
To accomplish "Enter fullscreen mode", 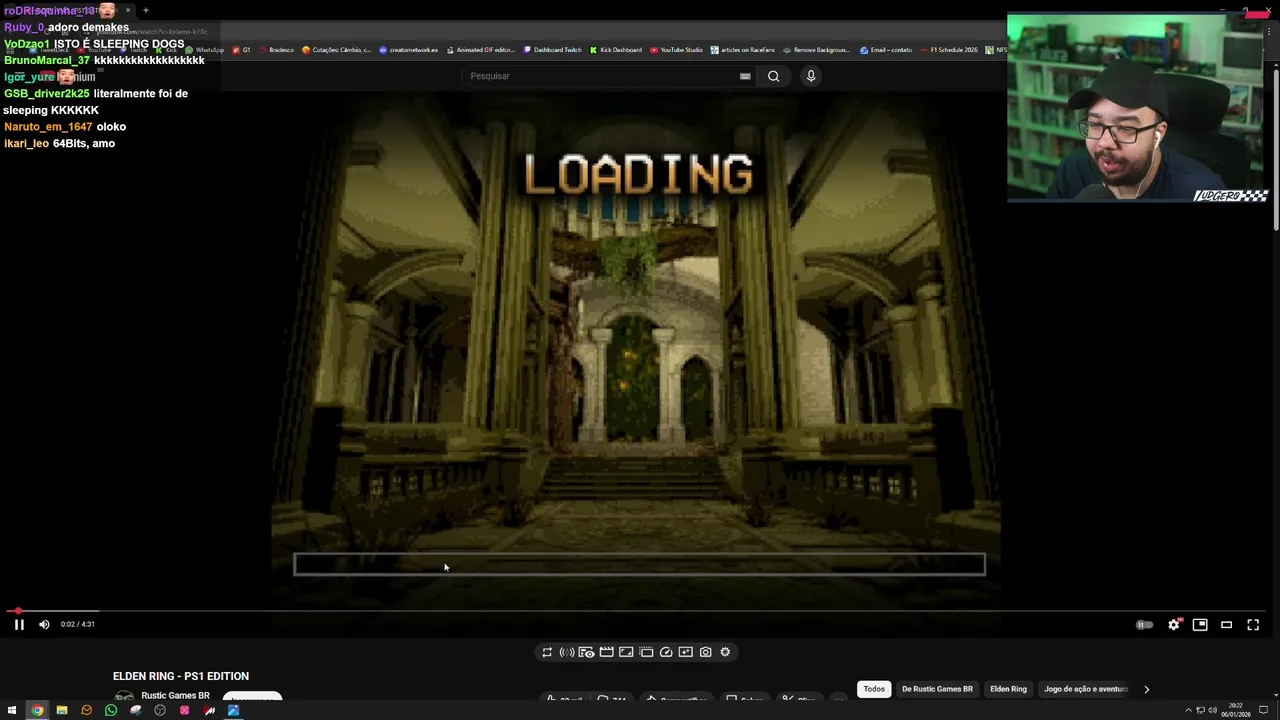I will [x=1253, y=624].
